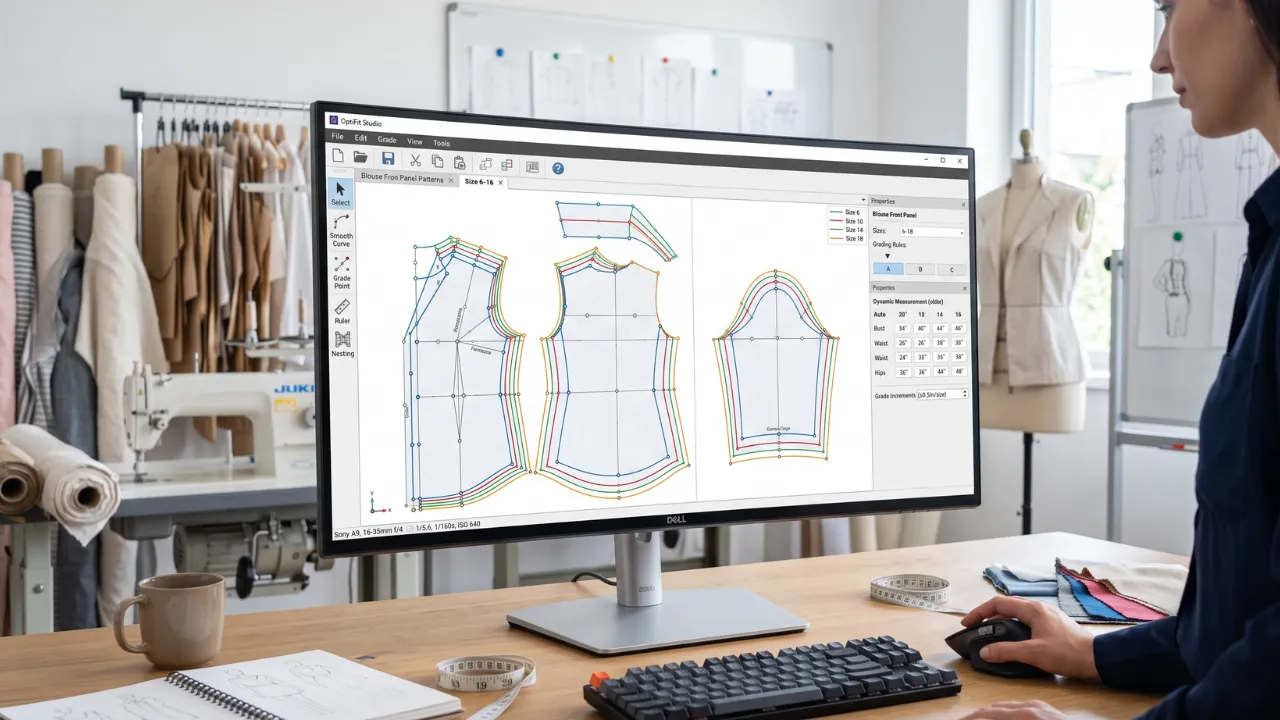The image size is (1280, 720).
Task: Close the Dynamic Measurement properties panel
Action: click(x=965, y=288)
